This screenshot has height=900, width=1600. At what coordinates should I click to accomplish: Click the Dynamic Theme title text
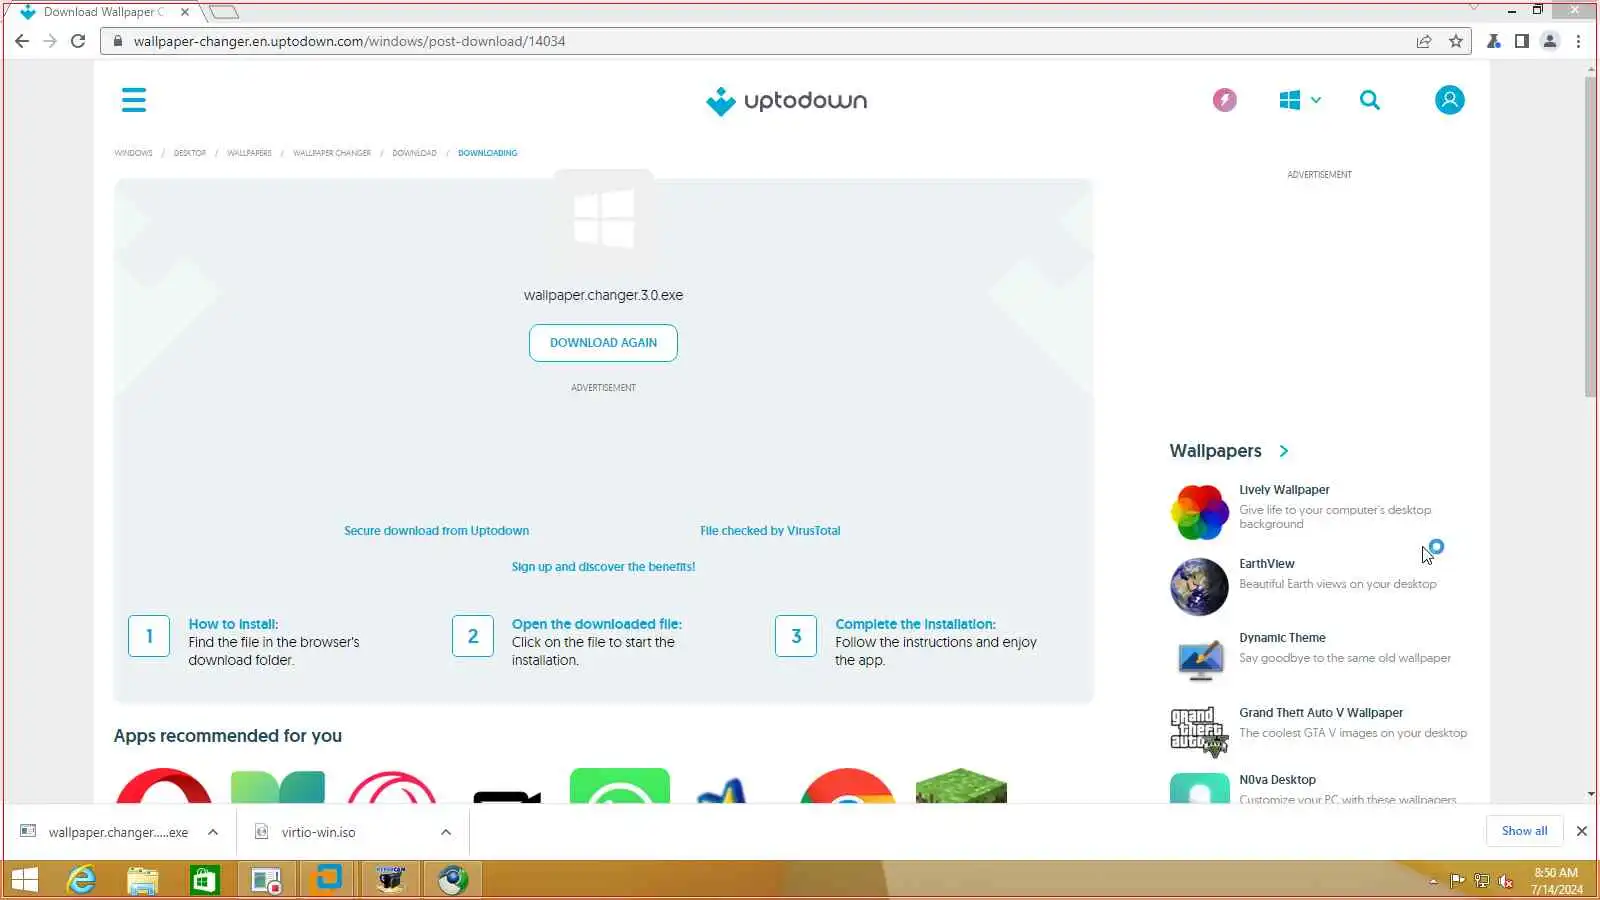(x=1282, y=638)
